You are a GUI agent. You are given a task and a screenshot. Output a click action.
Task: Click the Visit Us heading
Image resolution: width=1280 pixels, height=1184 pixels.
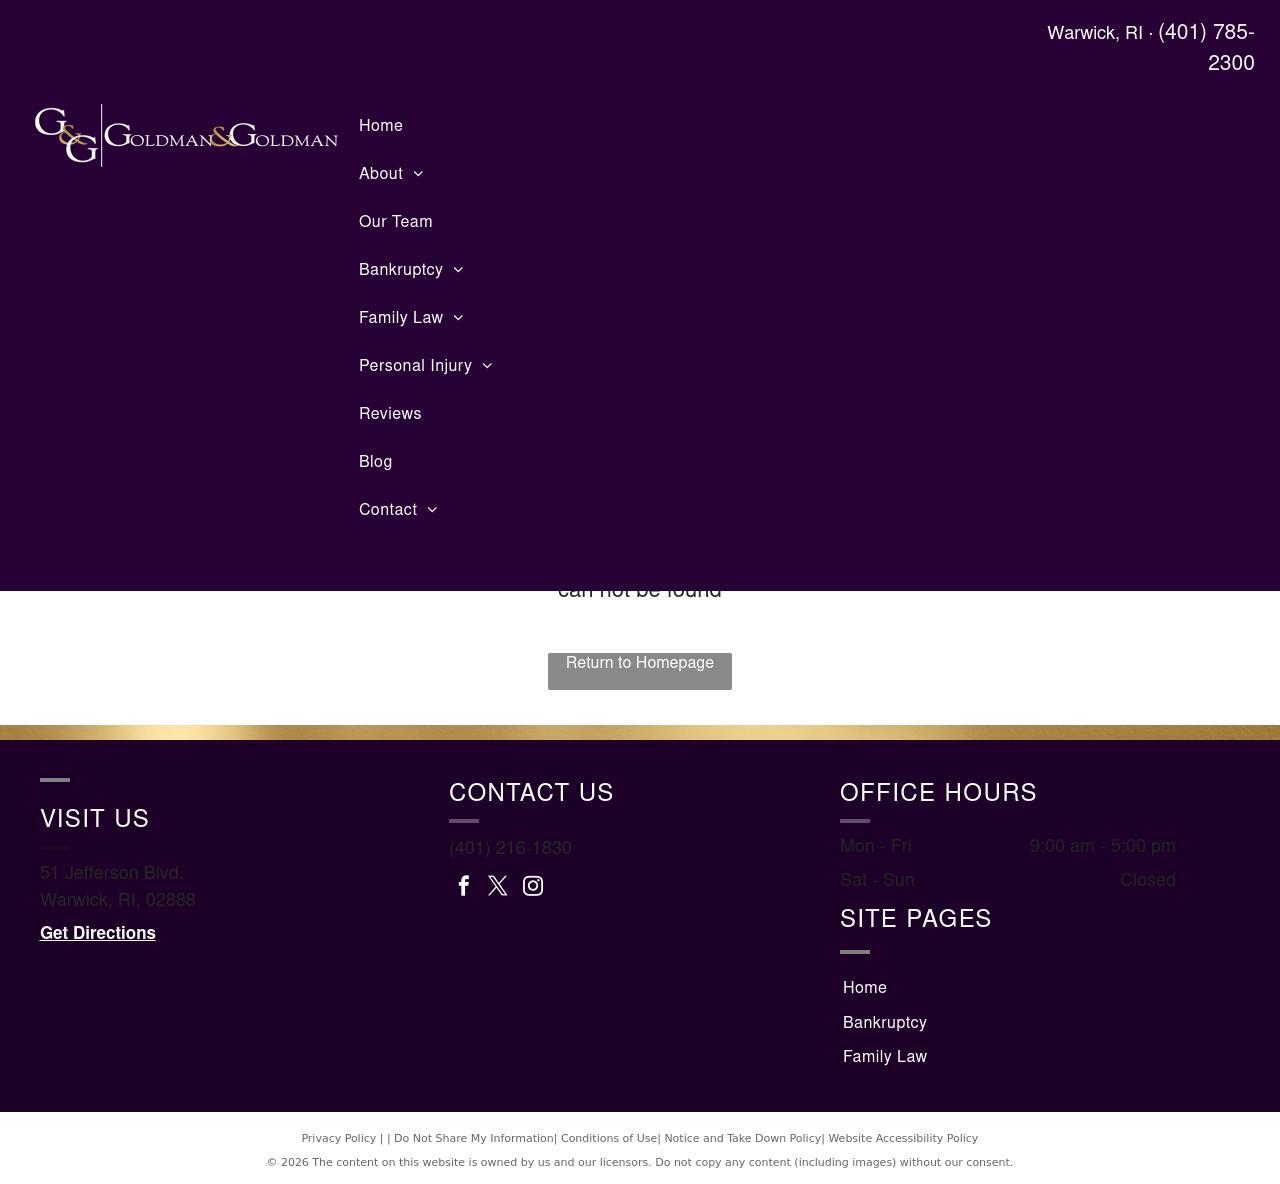coord(95,819)
